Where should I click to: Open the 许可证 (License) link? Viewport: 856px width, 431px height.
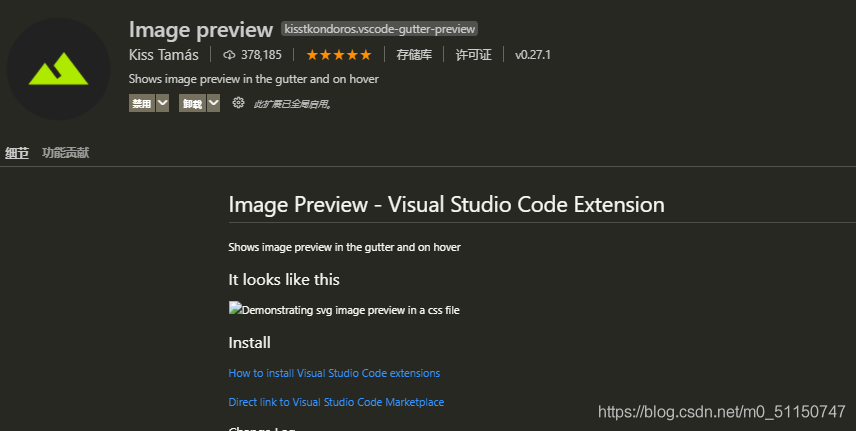tap(474, 55)
